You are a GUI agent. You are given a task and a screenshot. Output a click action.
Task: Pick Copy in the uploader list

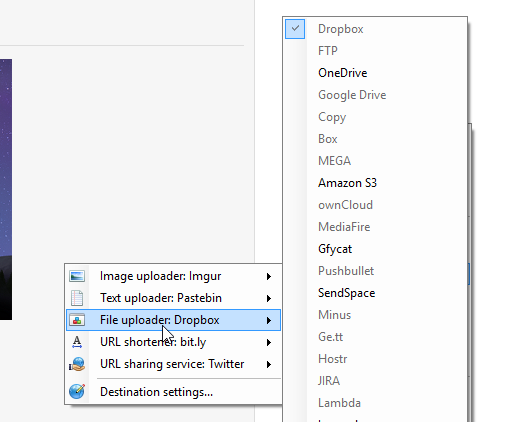(375, 117)
